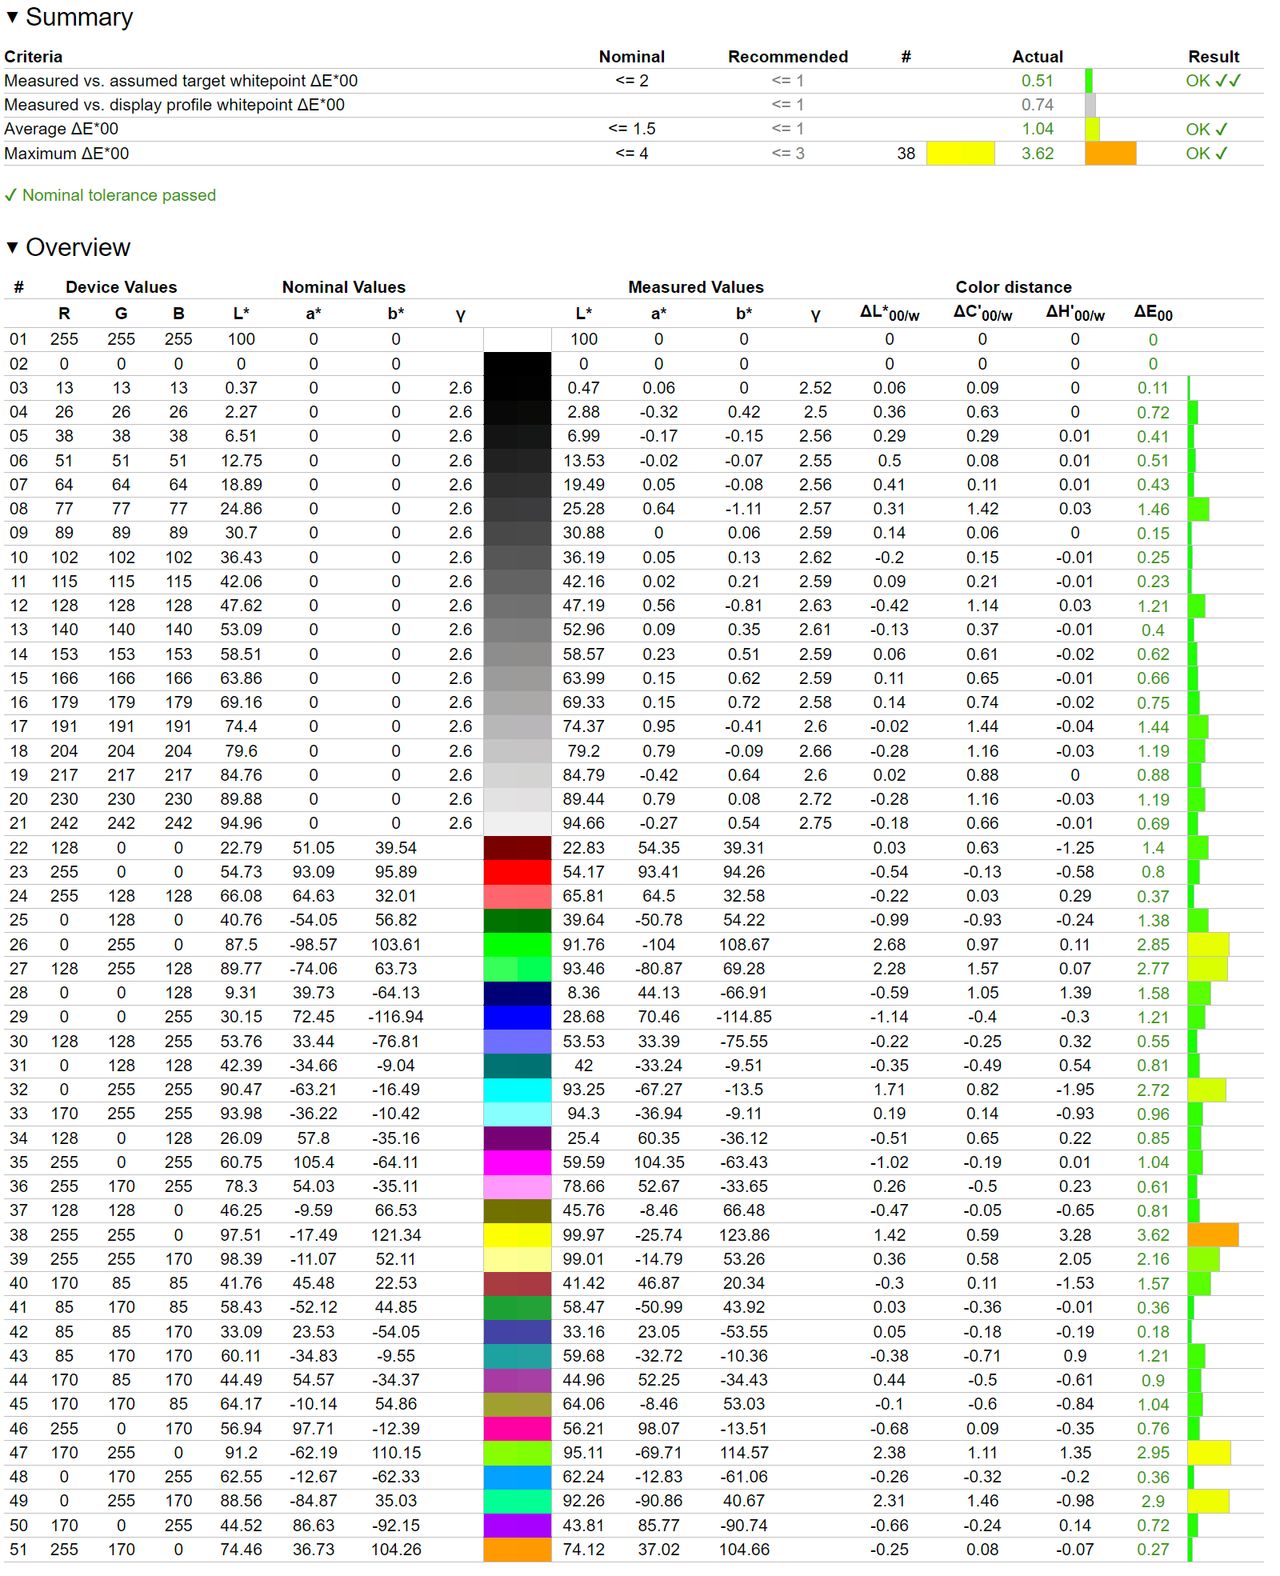Click the orange ΔE bar in row 38
The height and width of the screenshot is (1576, 1280).
[1213, 1235]
